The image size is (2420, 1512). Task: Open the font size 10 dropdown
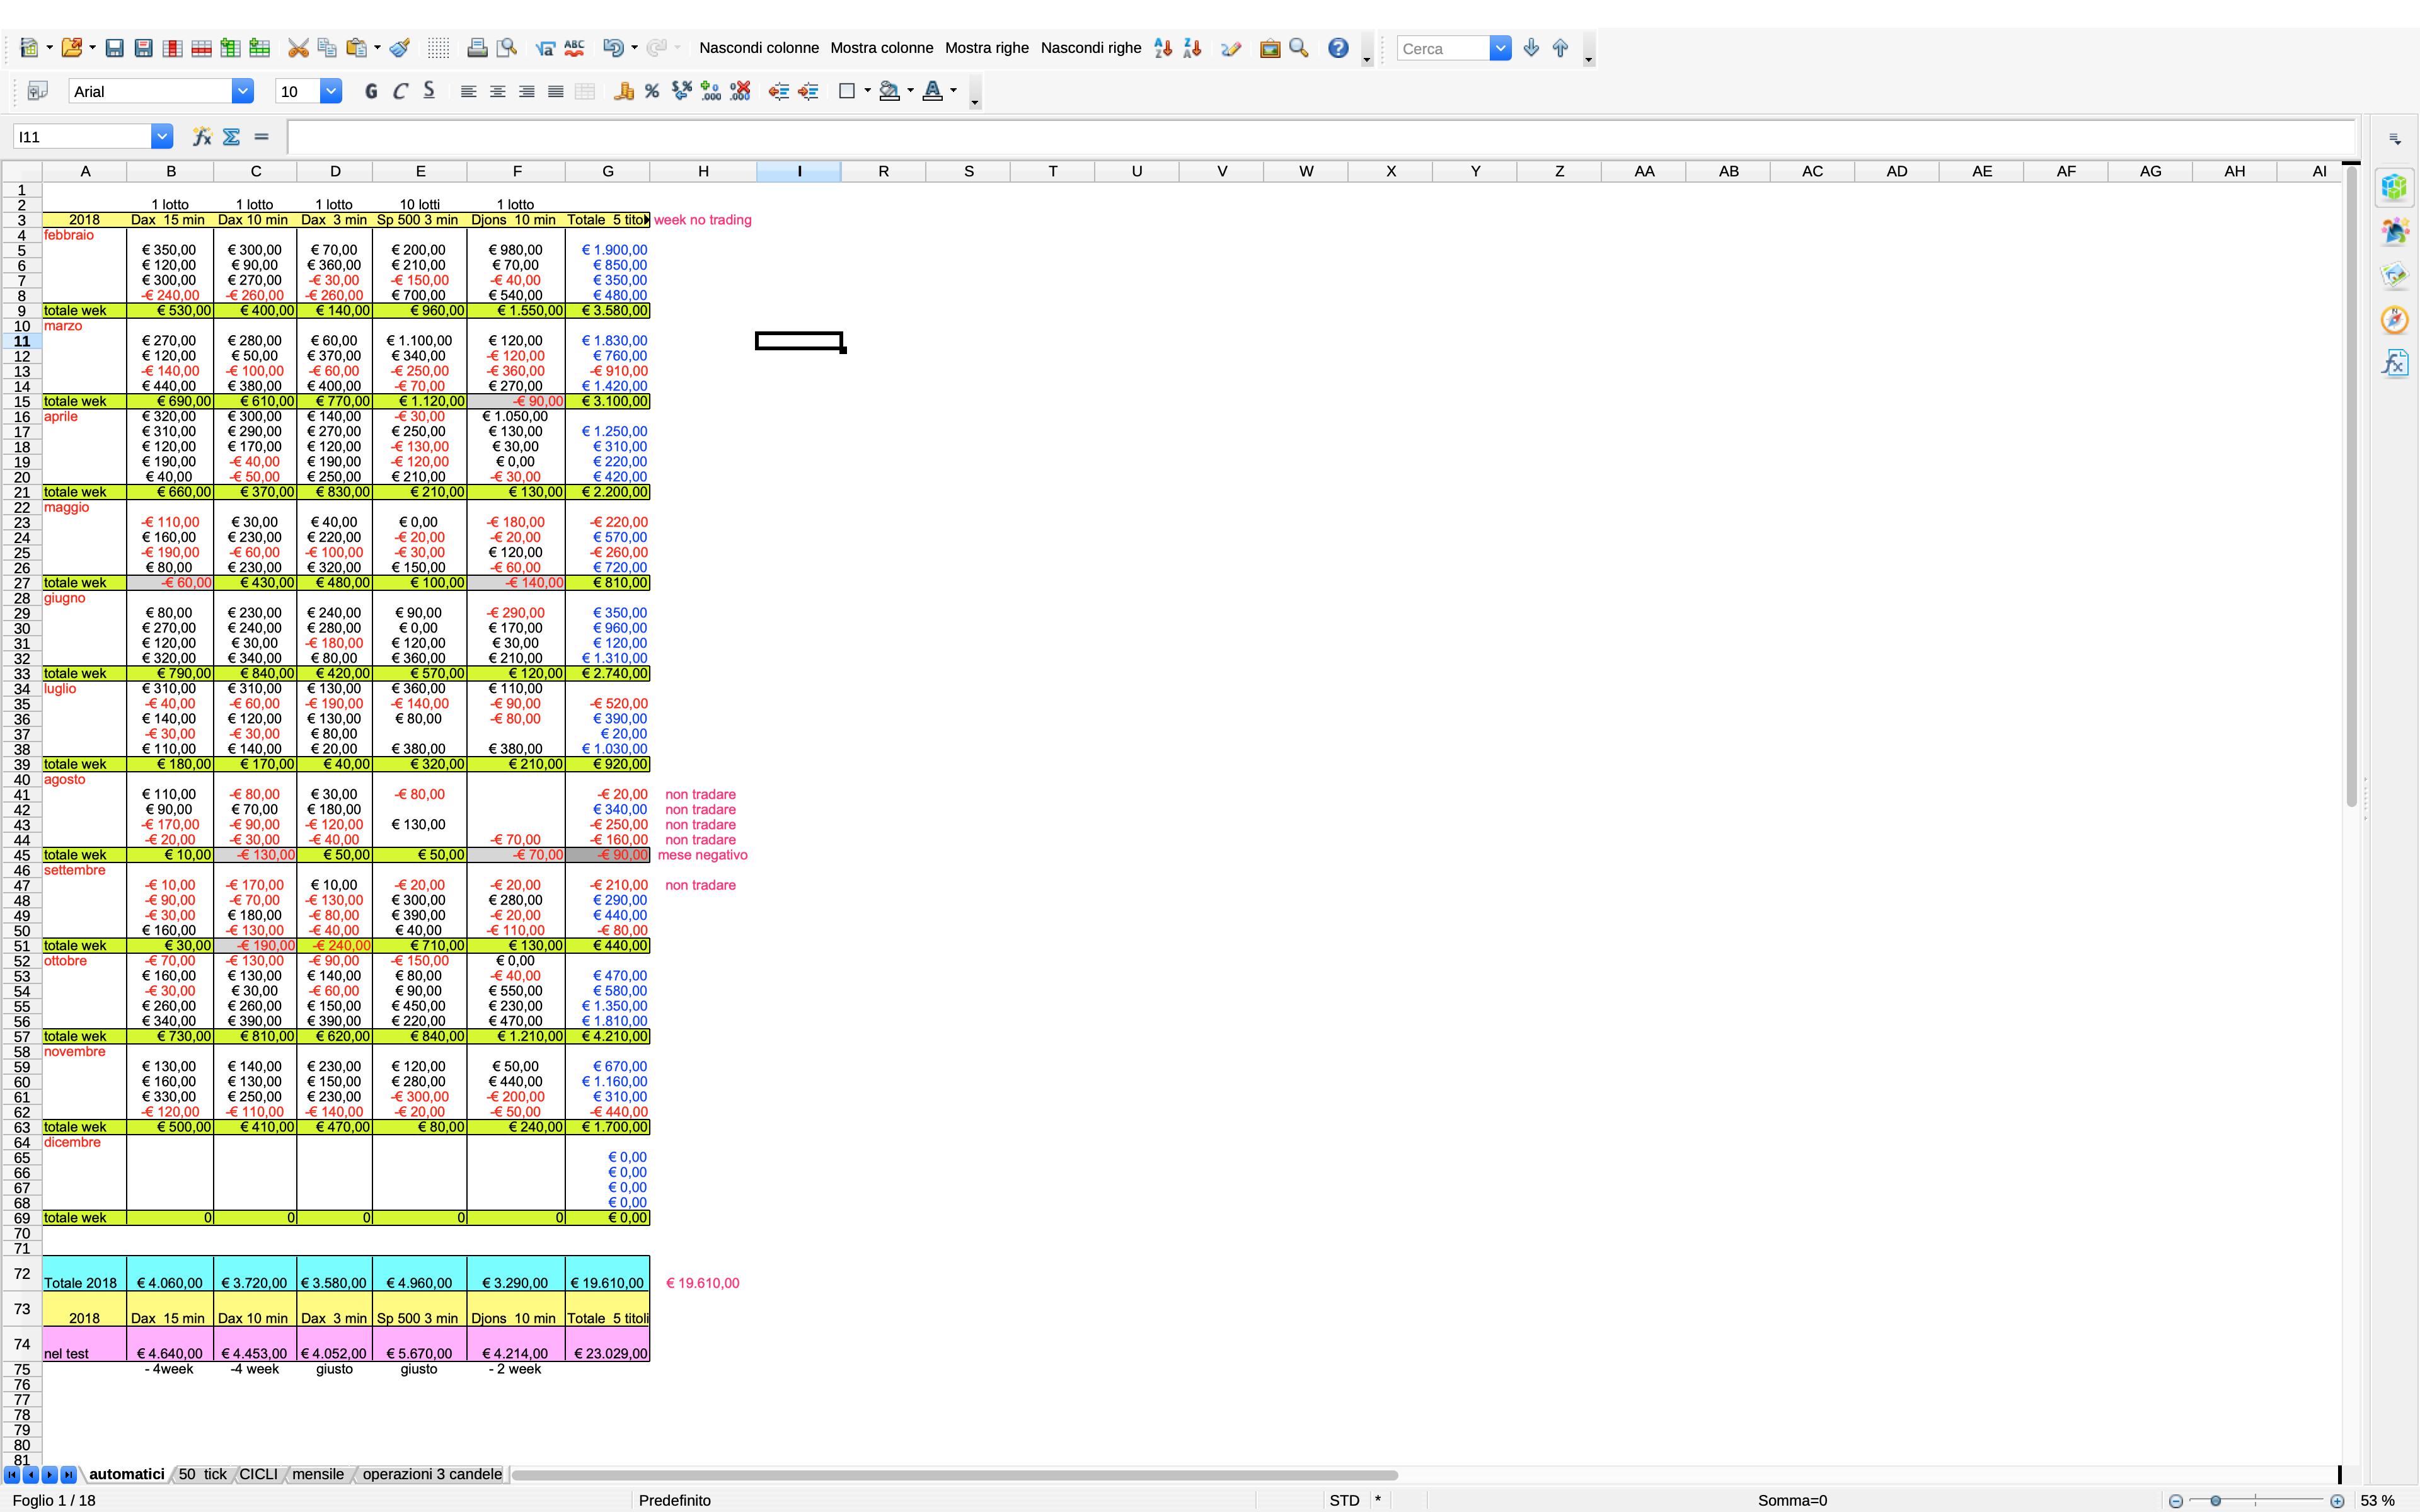click(331, 92)
